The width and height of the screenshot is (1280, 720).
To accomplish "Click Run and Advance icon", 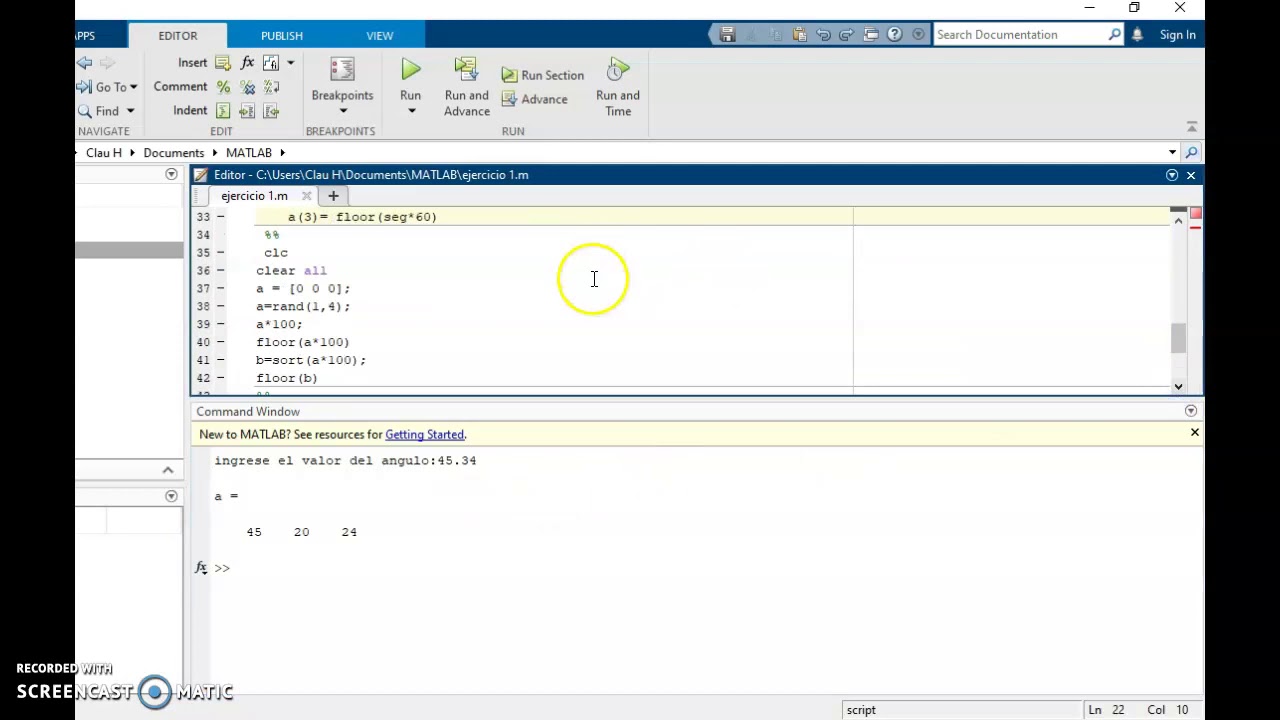I will [466, 70].
